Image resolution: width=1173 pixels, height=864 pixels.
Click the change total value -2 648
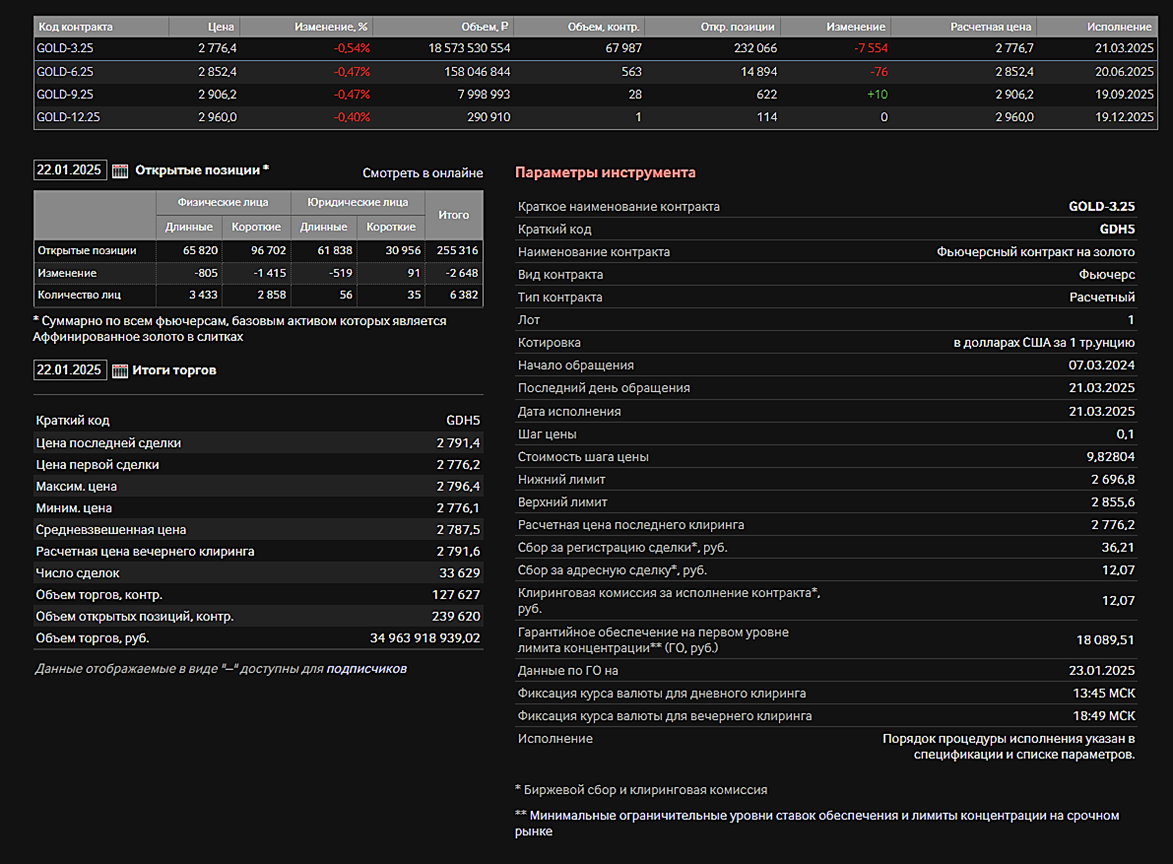click(x=462, y=273)
